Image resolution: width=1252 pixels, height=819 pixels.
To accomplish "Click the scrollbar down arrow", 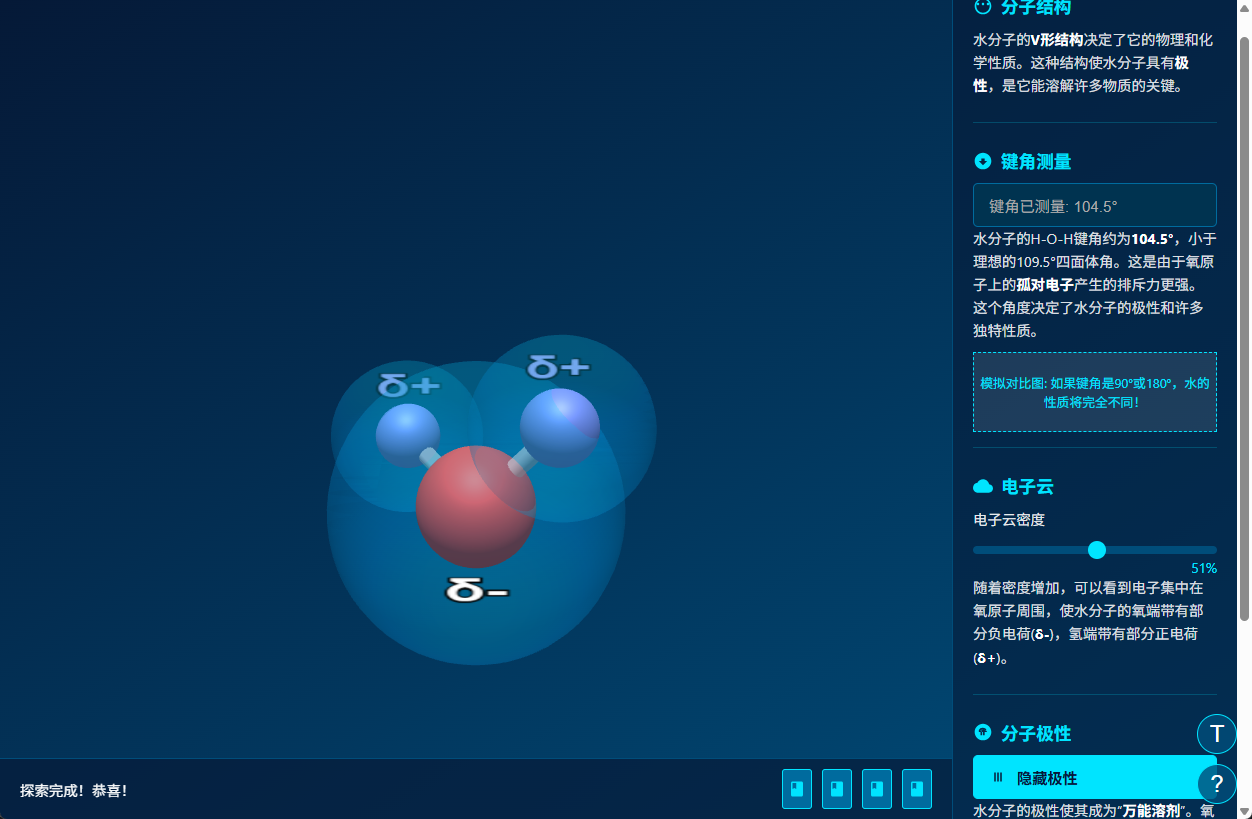I will 1246,811.
